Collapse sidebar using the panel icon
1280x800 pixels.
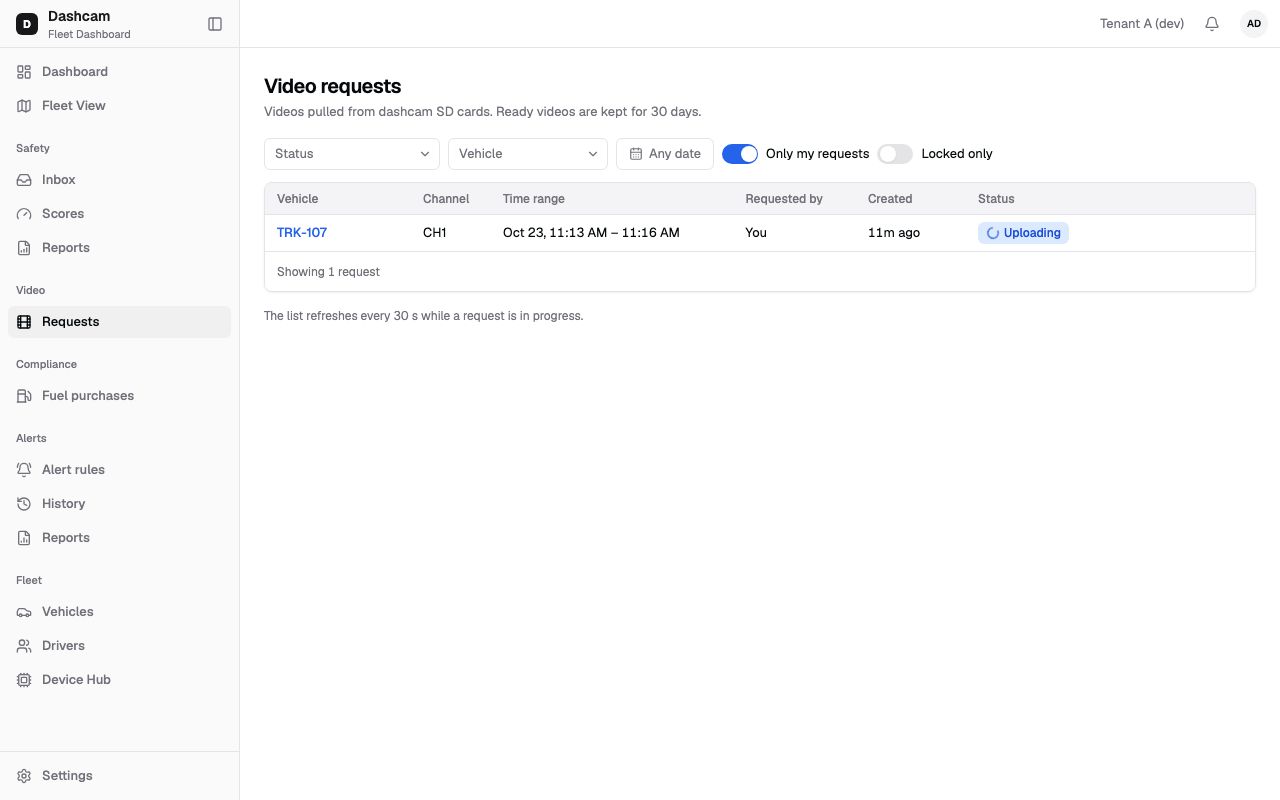click(x=215, y=24)
